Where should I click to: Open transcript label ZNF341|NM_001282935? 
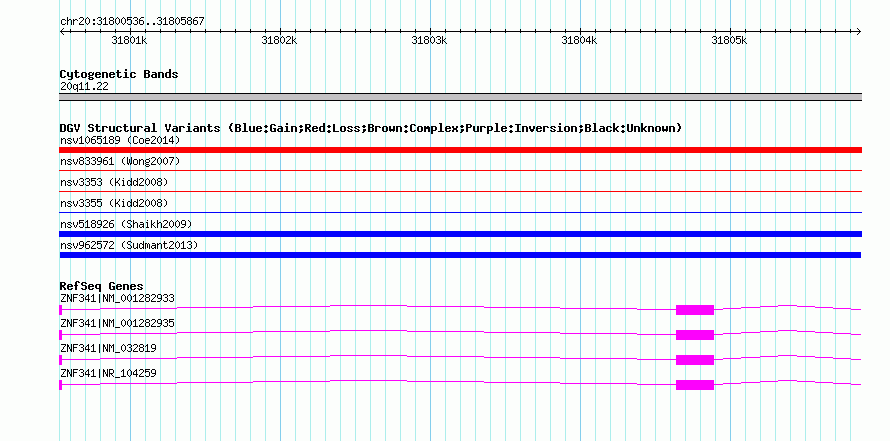(117, 323)
